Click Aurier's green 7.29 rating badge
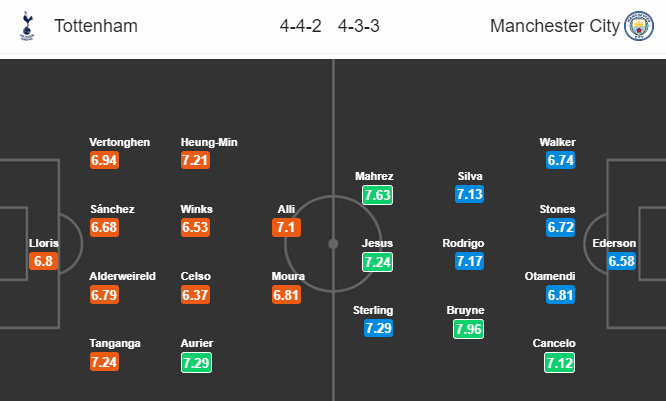The height and width of the screenshot is (401, 666). click(196, 363)
